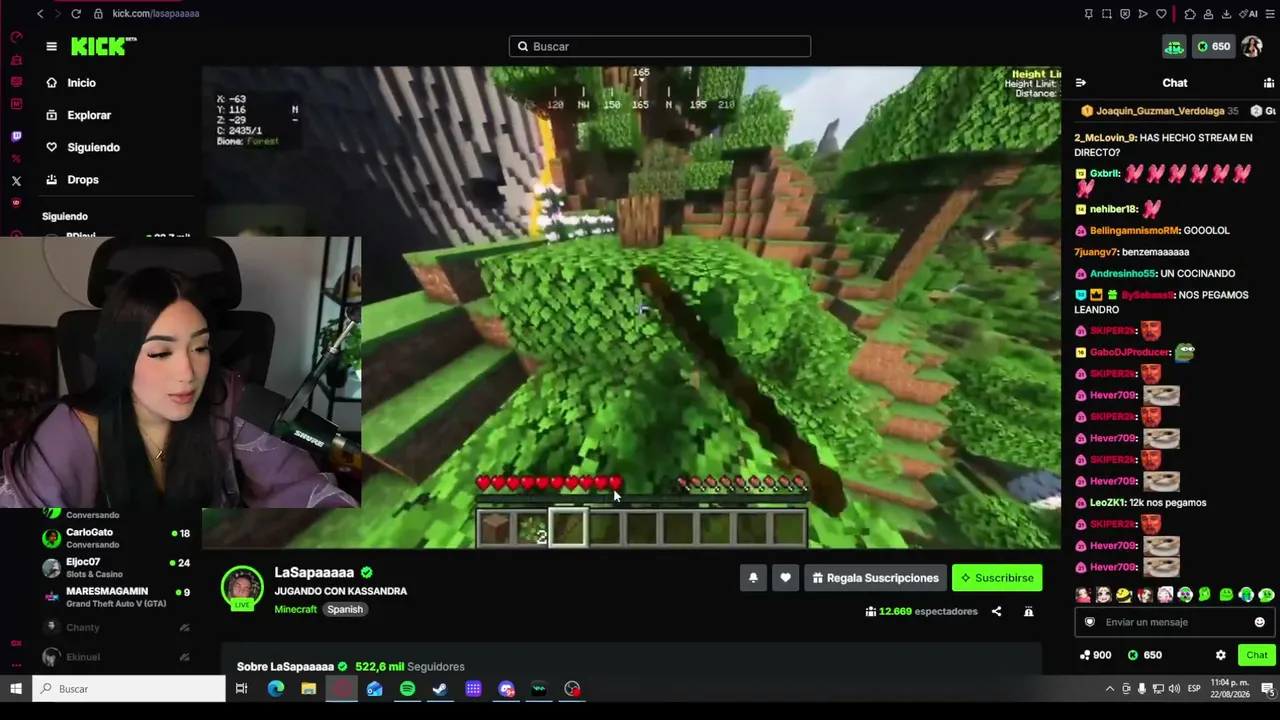The image size is (1280, 720).
Task: Open the emoji picker in chat input
Action: point(1259,622)
